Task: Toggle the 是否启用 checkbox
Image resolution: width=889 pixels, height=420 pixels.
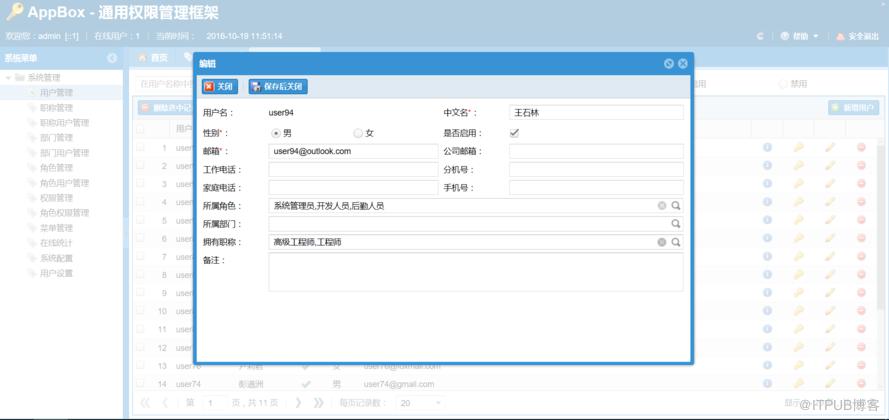Action: click(514, 133)
